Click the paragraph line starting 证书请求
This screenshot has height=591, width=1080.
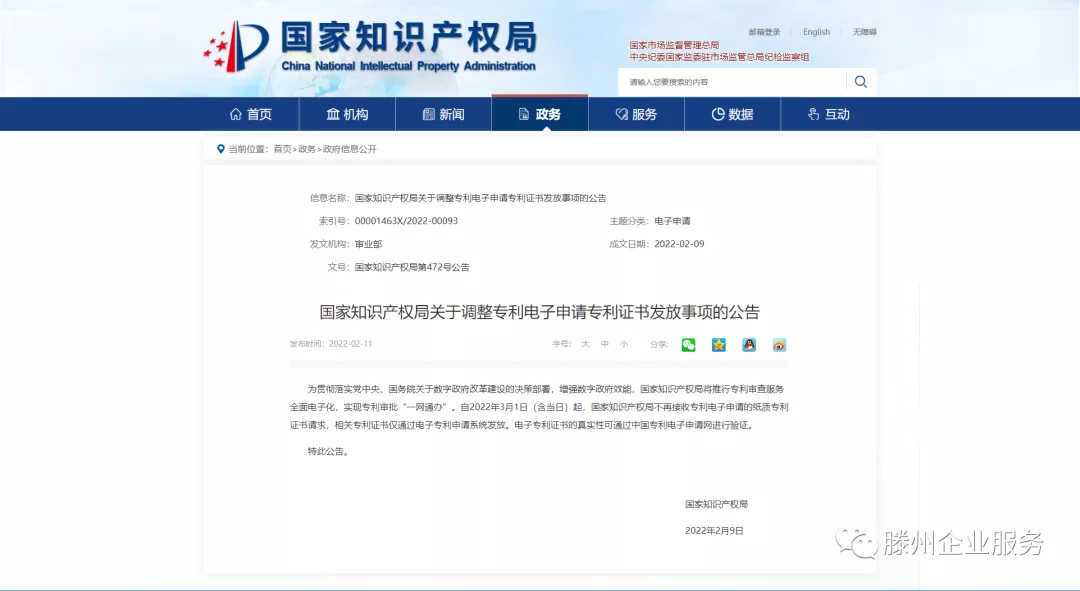521,425
